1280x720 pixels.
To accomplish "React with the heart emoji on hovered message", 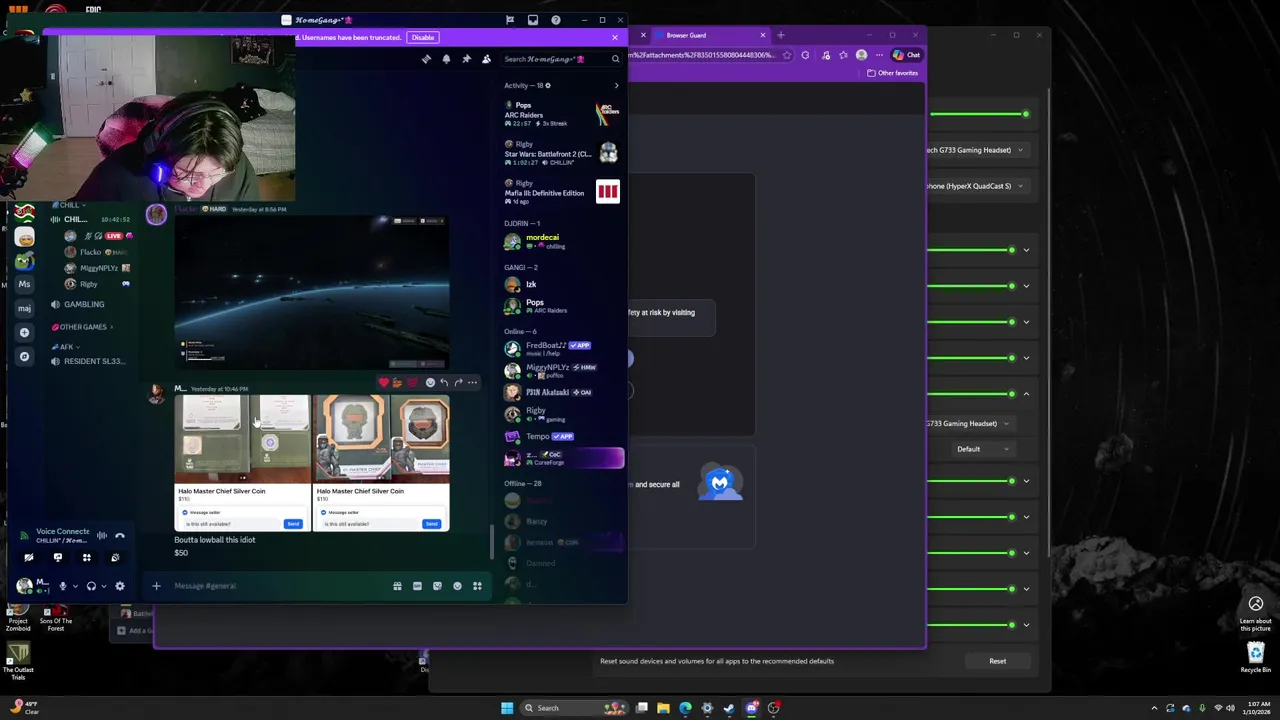I will click(x=383, y=382).
